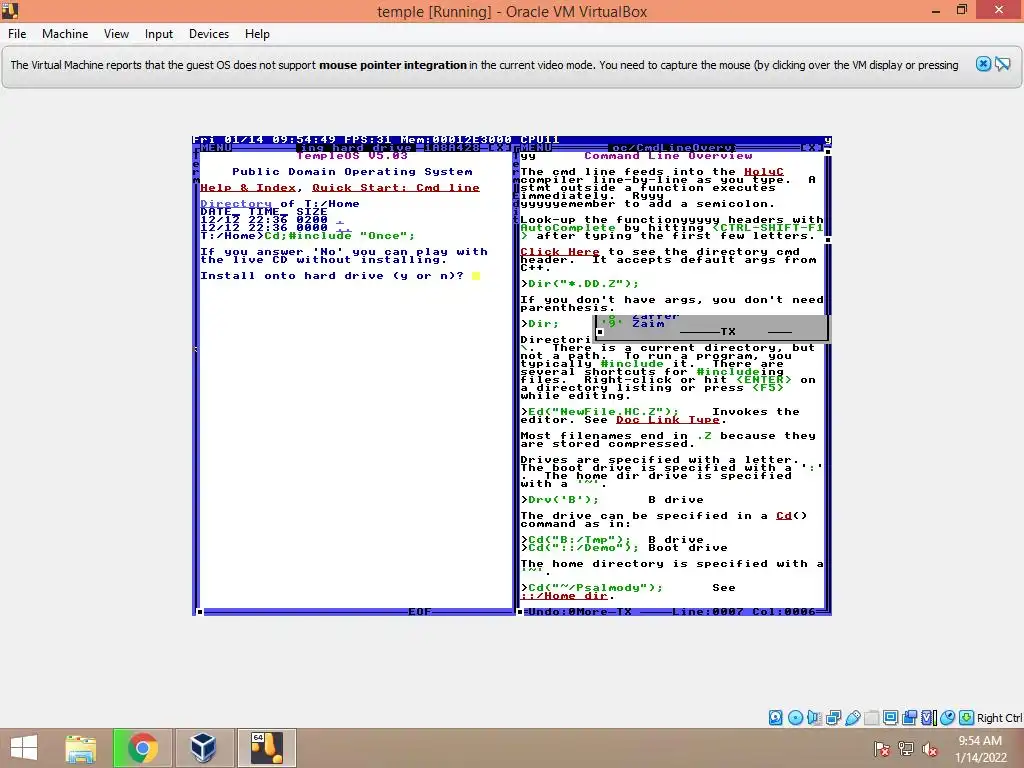The image size is (1024, 768).
Task: Click the Dir("*.DD.Z"); command example
Action: point(583,284)
